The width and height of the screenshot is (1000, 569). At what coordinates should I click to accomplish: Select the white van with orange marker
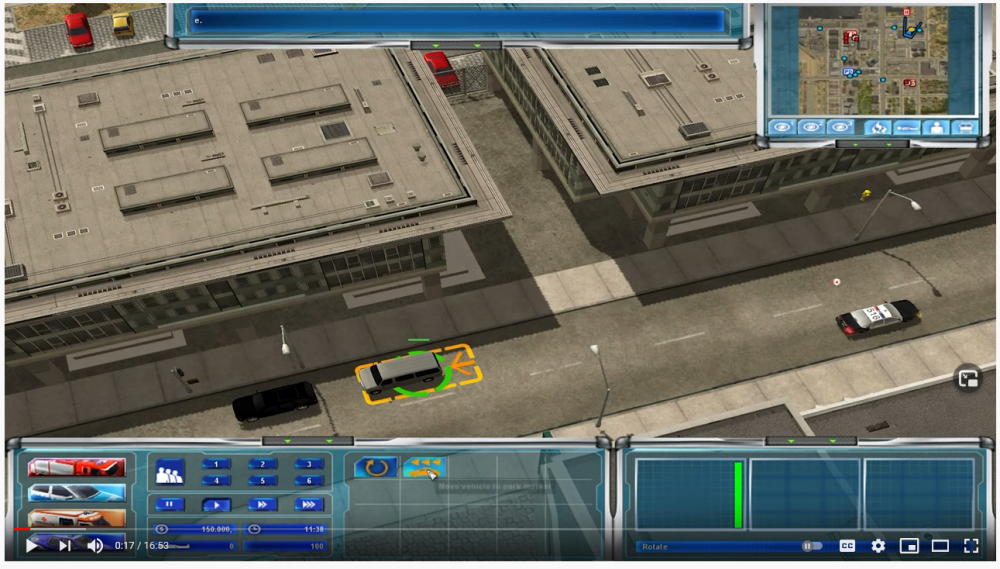[401, 373]
